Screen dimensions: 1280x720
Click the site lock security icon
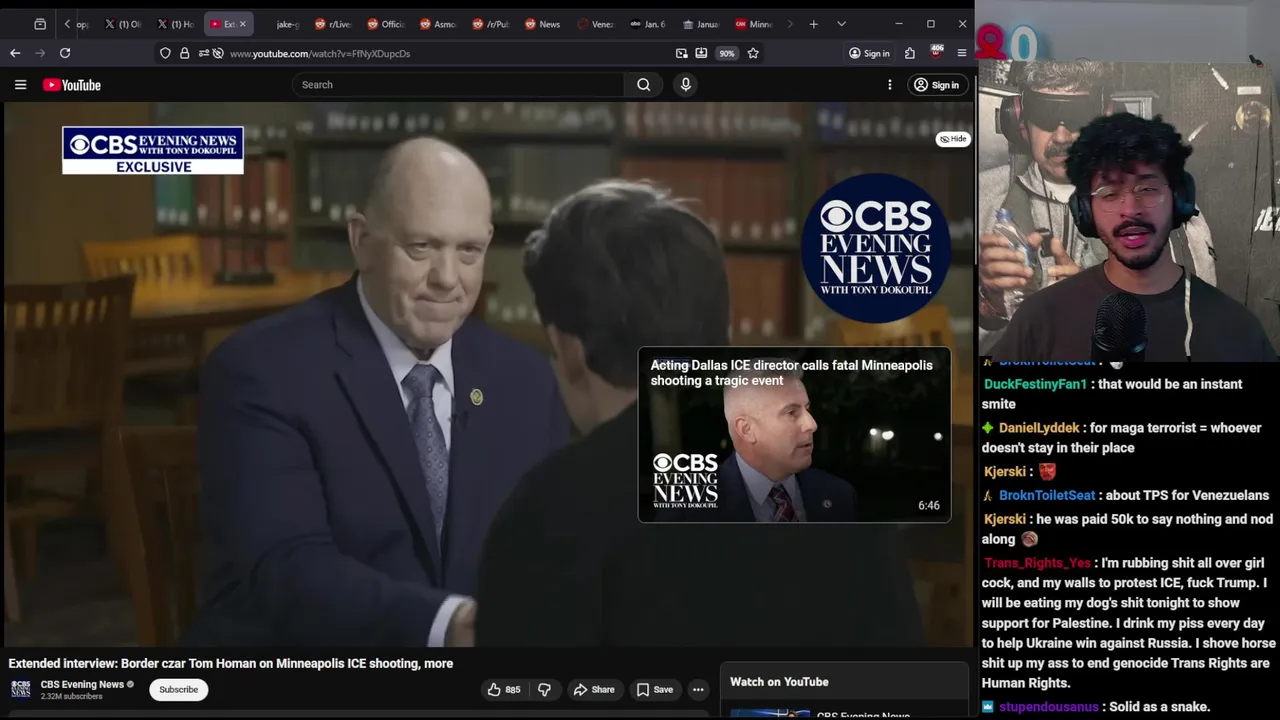tap(184, 53)
